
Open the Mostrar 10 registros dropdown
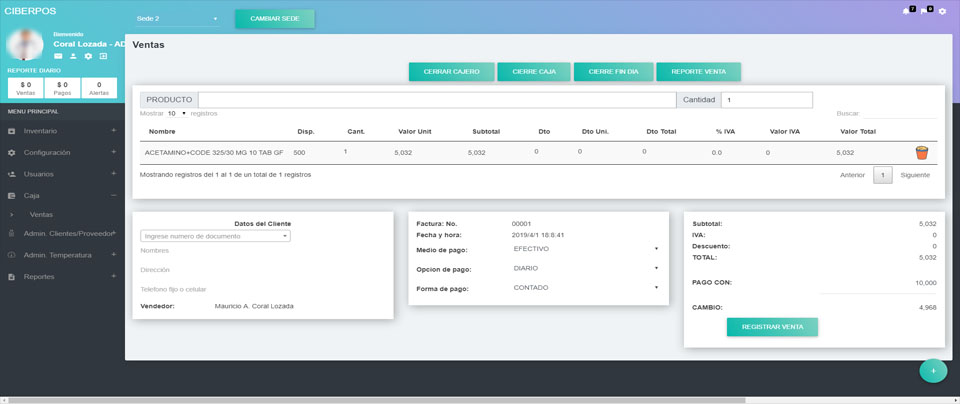pos(176,113)
